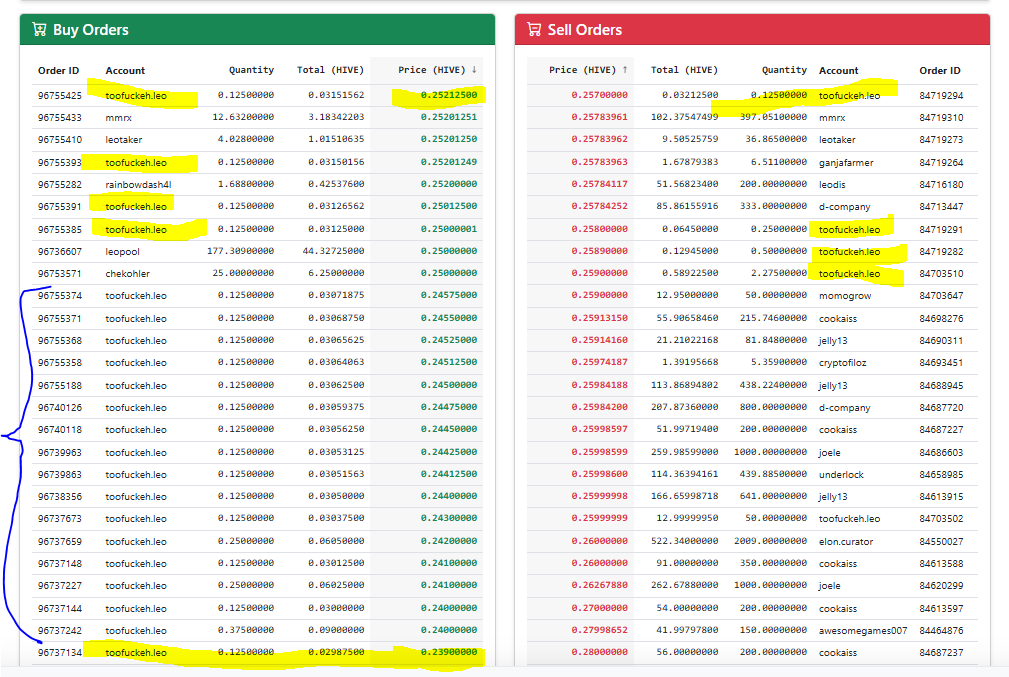Select momogrow sell order account

845,296
